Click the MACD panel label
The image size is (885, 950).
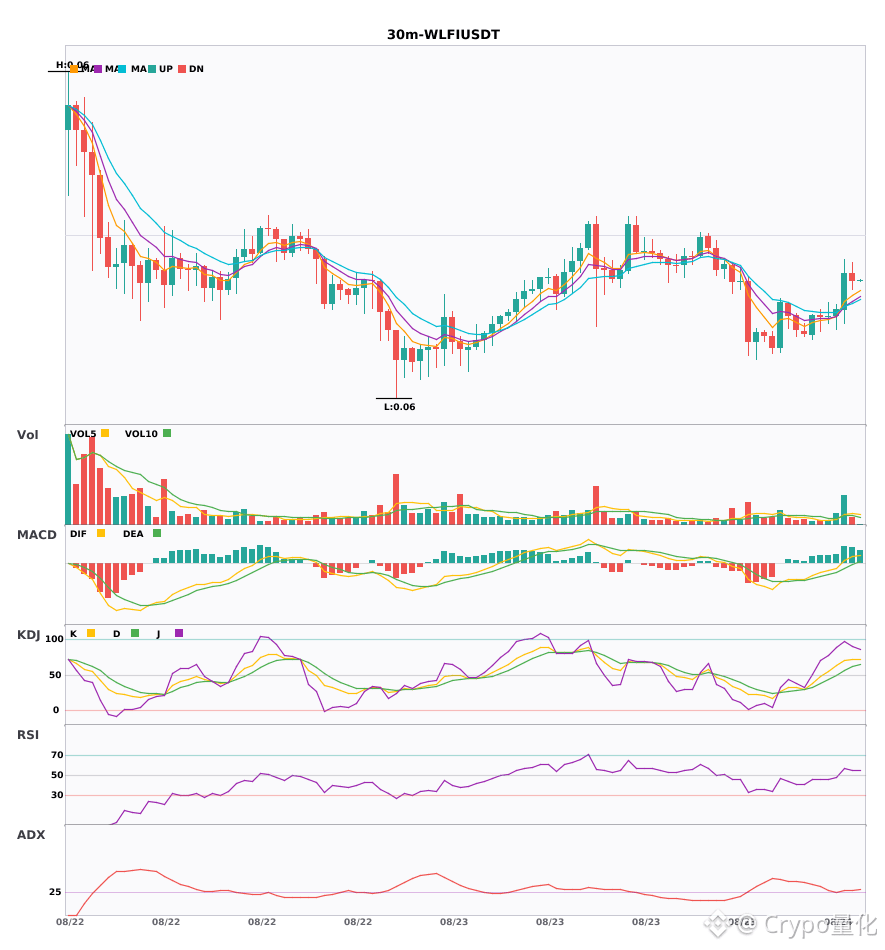point(36,534)
